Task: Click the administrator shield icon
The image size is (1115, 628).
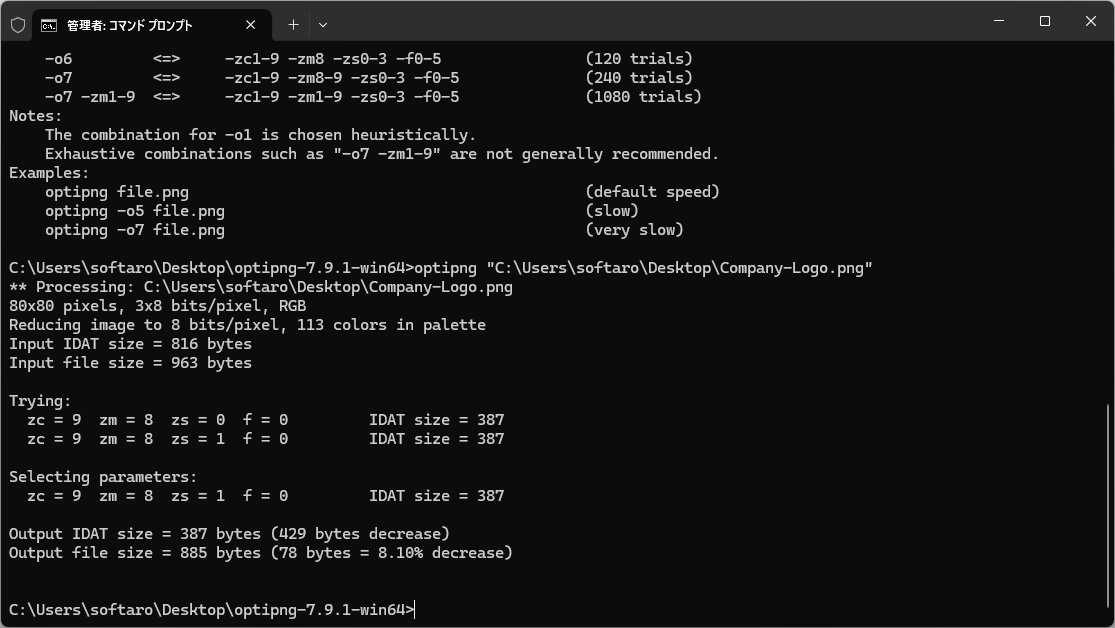Action: click(x=18, y=25)
